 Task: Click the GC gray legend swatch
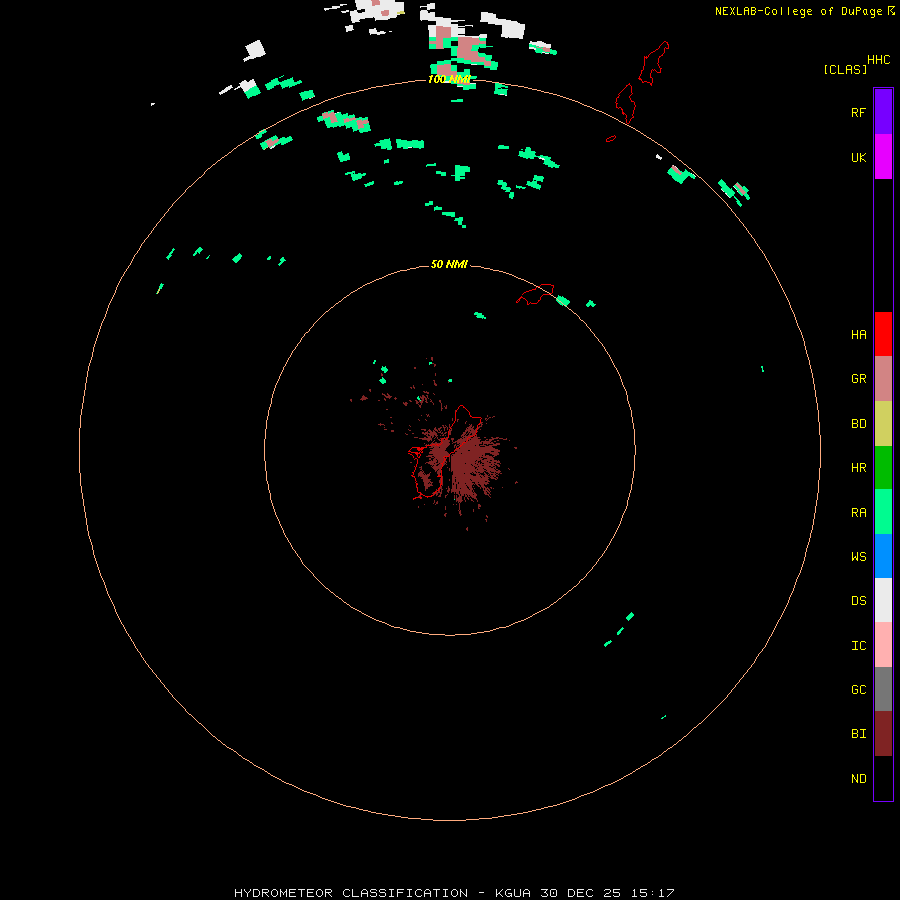(x=883, y=689)
